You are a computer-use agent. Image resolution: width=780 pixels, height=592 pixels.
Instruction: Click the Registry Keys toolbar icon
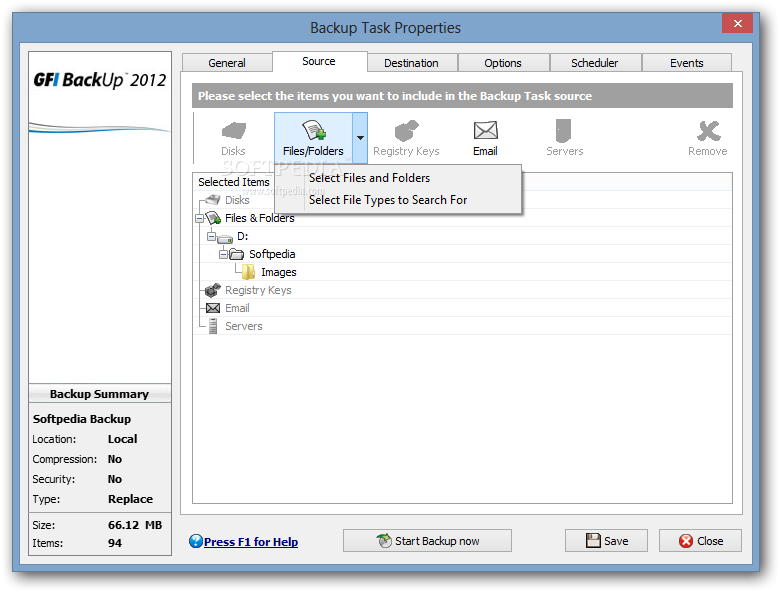coord(406,131)
